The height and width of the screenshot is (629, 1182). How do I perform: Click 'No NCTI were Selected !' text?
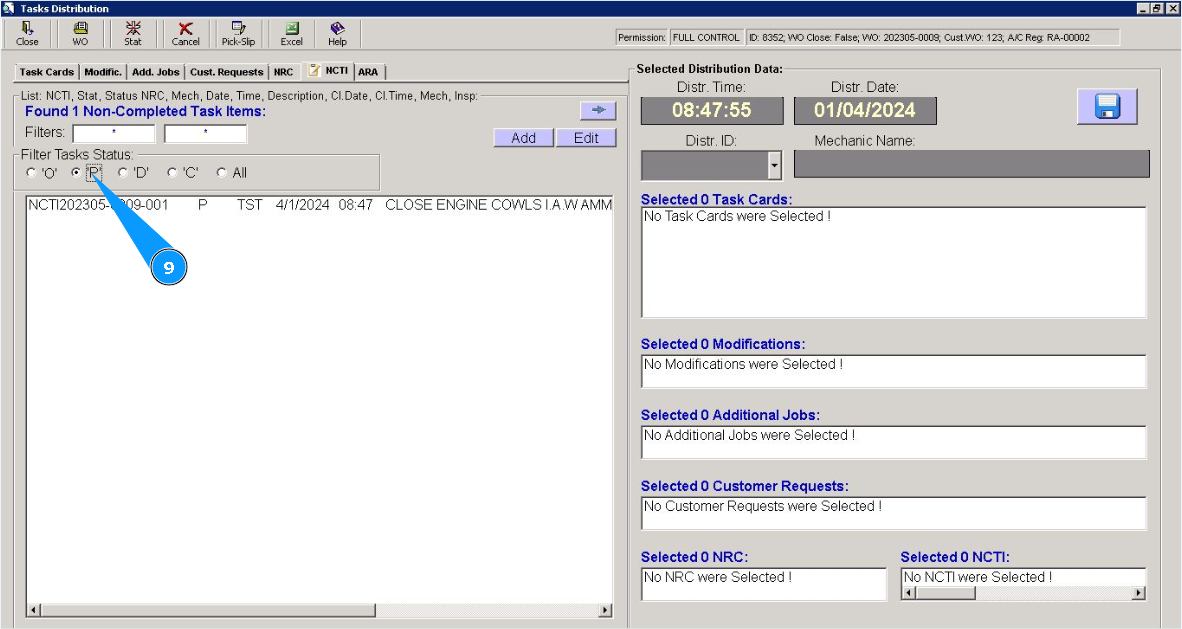tap(977, 577)
